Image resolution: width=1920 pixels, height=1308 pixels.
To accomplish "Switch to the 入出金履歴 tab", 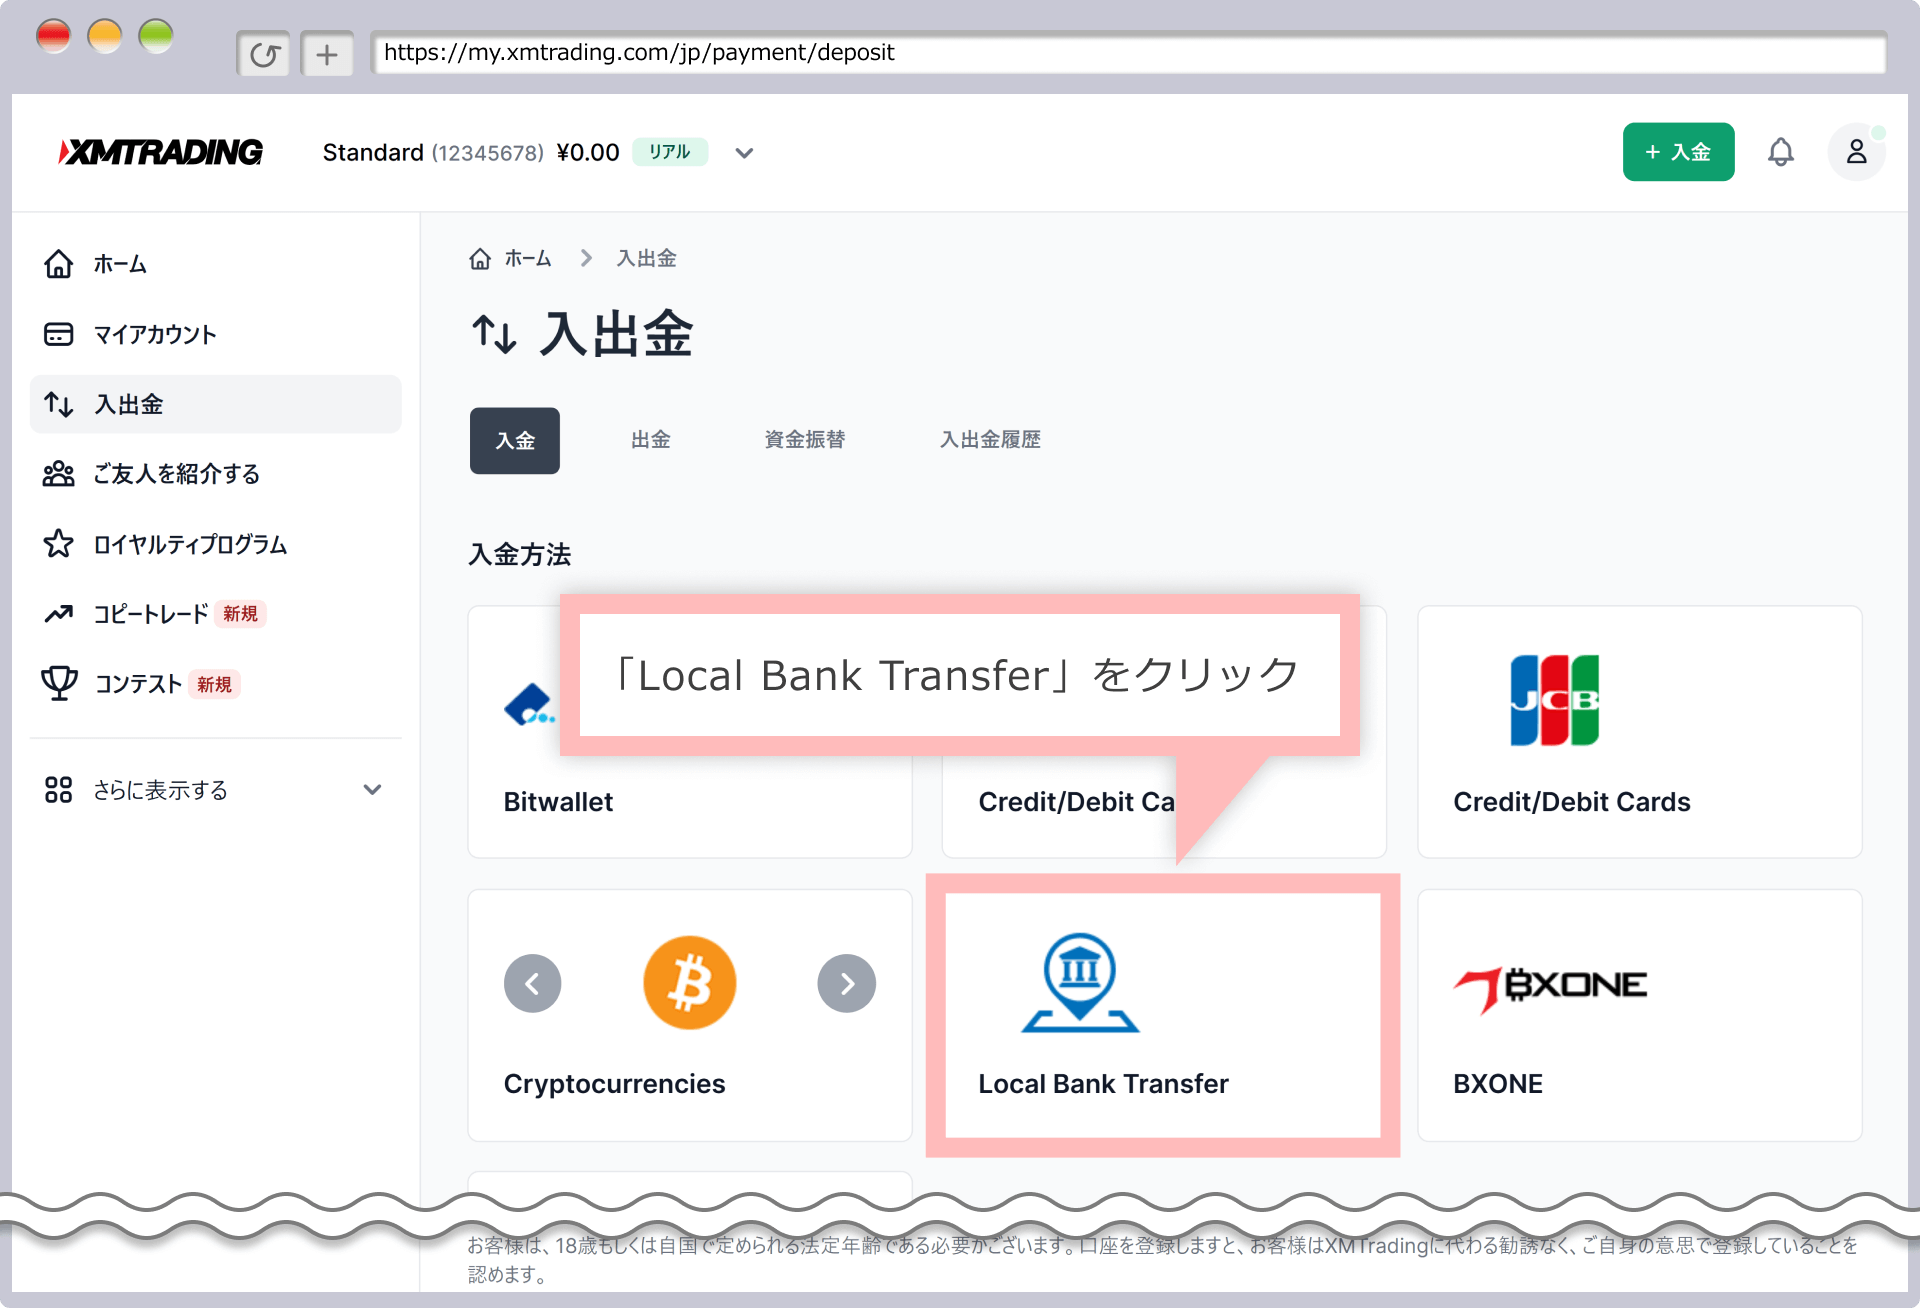I will (x=990, y=440).
